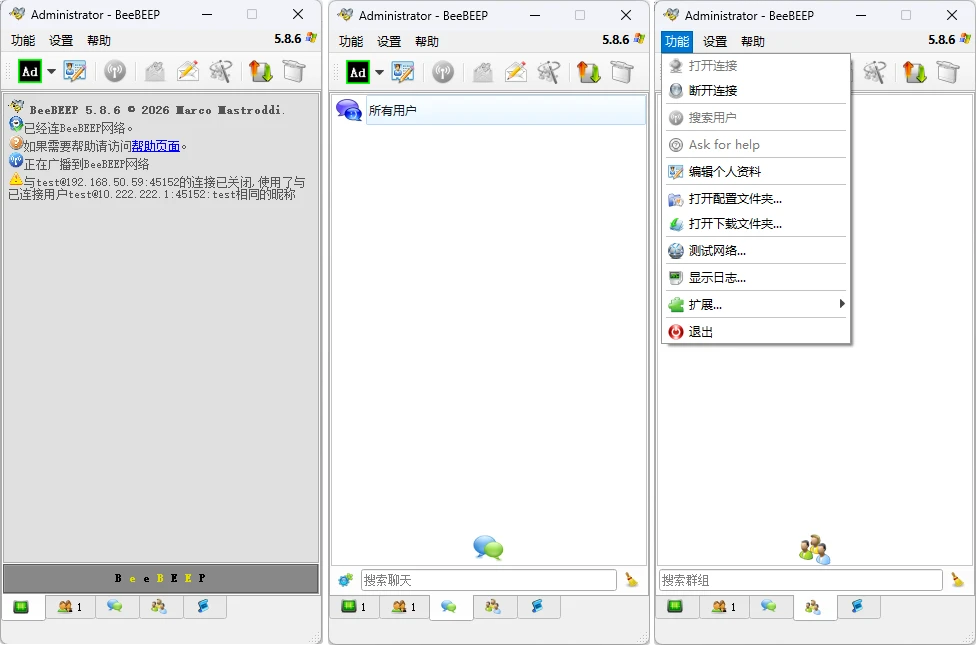Choose 退出 to quit BeeBEEP
The width and height of the screenshot is (976, 645).
point(756,332)
